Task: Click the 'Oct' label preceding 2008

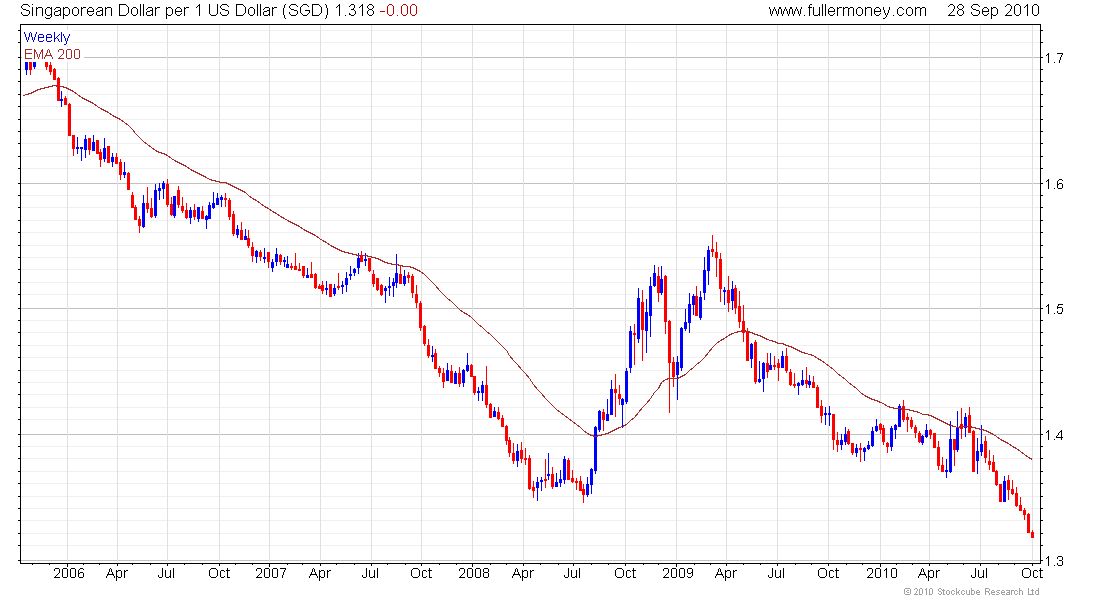Action: 421,573
